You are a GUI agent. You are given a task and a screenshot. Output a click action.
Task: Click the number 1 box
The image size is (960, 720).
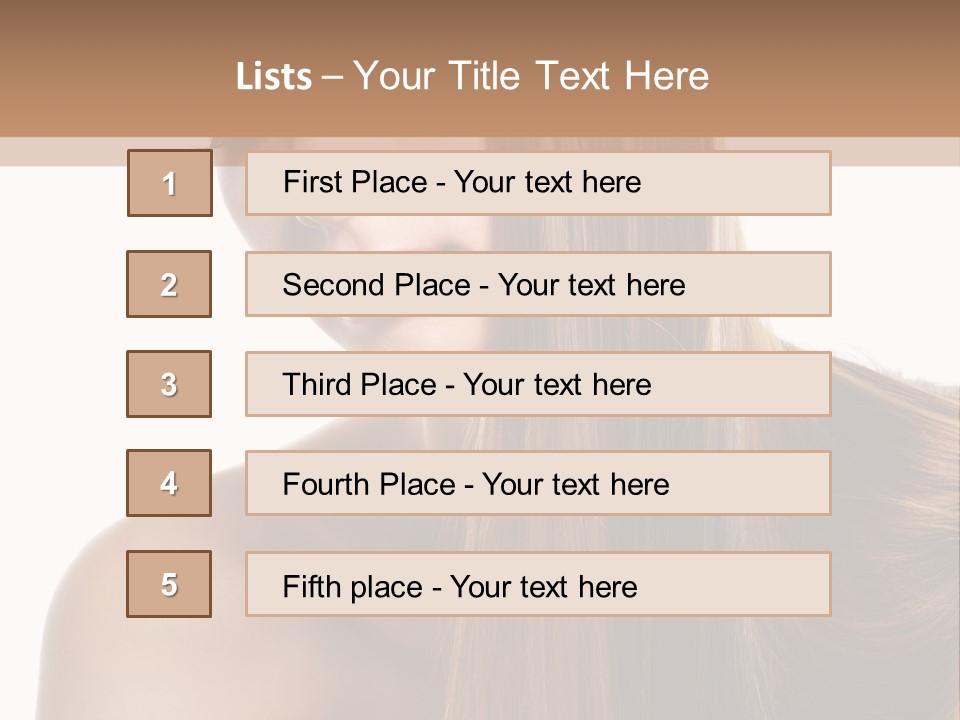170,183
